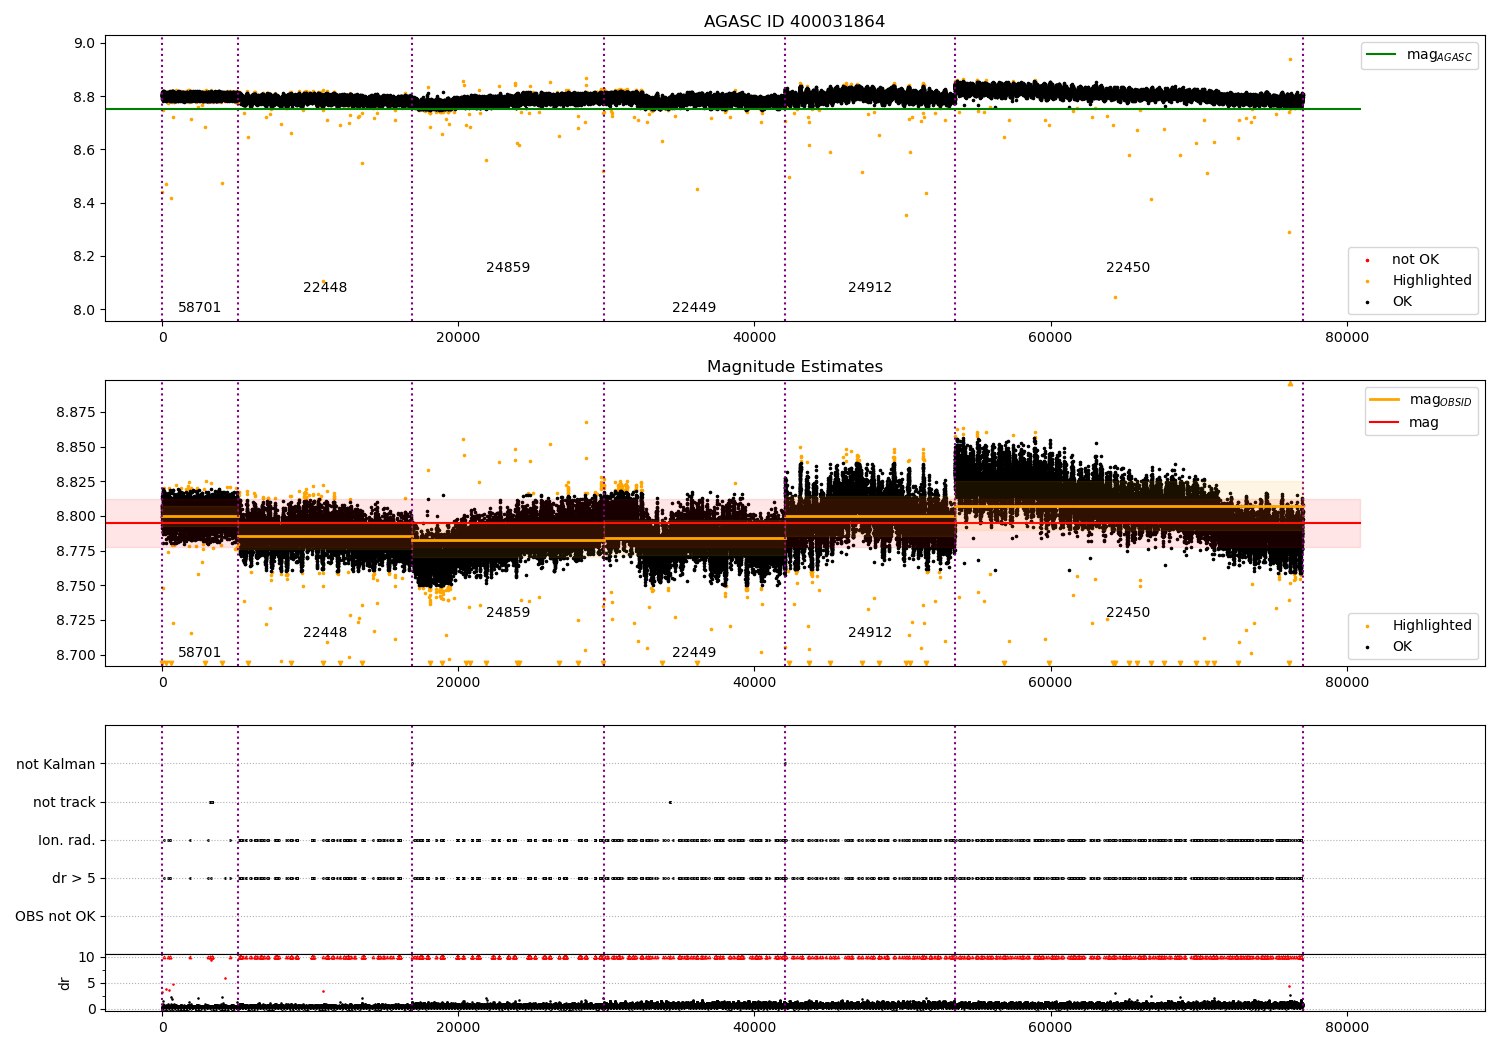Click OBSID label 58701 in Magnitude Estimates plot
Viewport: 1500px width, 1050px height.
click(x=199, y=652)
